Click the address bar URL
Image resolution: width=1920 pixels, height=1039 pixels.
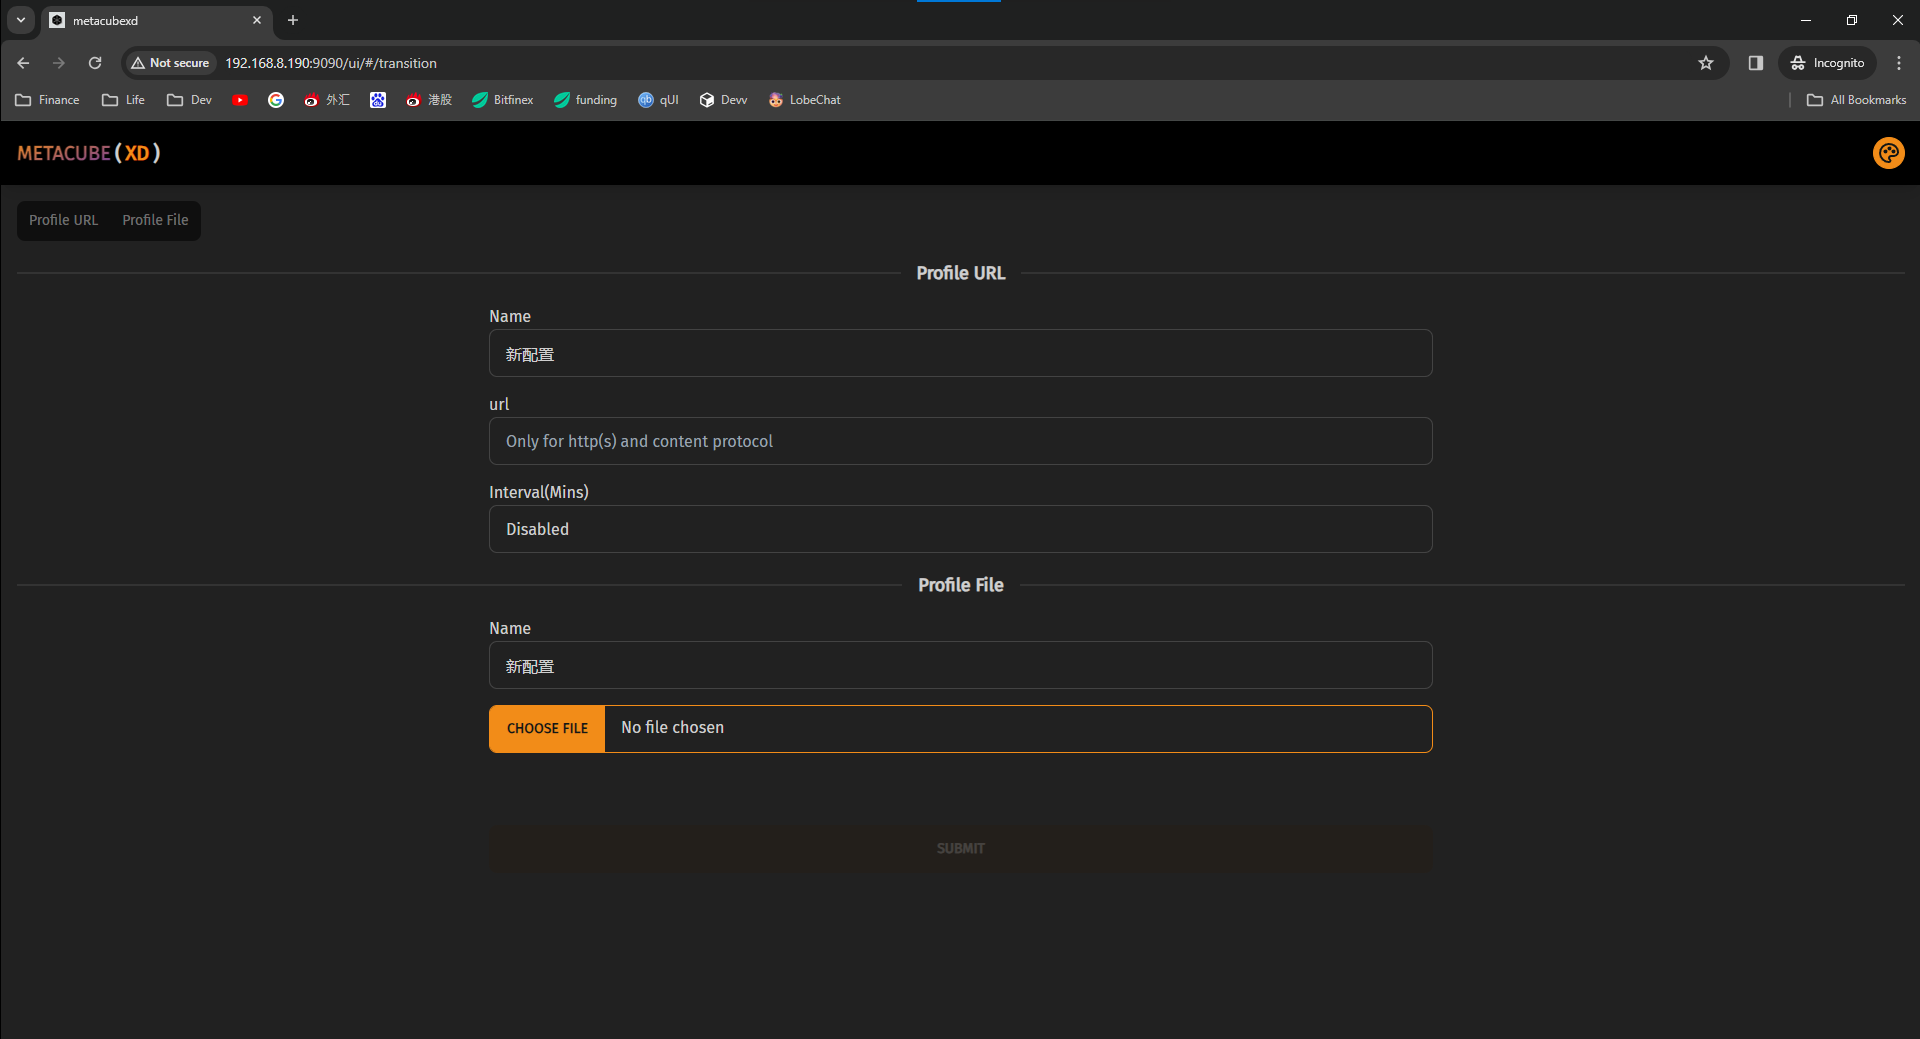(x=331, y=63)
